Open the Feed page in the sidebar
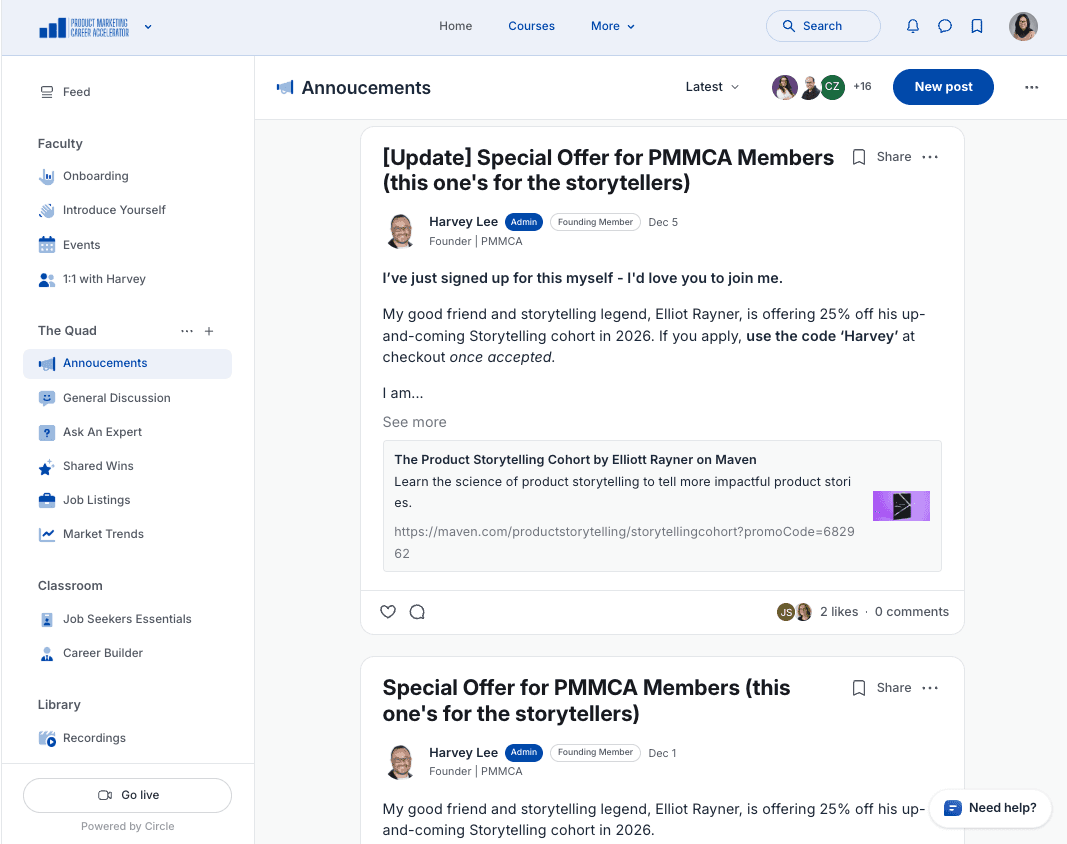Viewport: 1067px width, 844px height. [x=127, y=92]
